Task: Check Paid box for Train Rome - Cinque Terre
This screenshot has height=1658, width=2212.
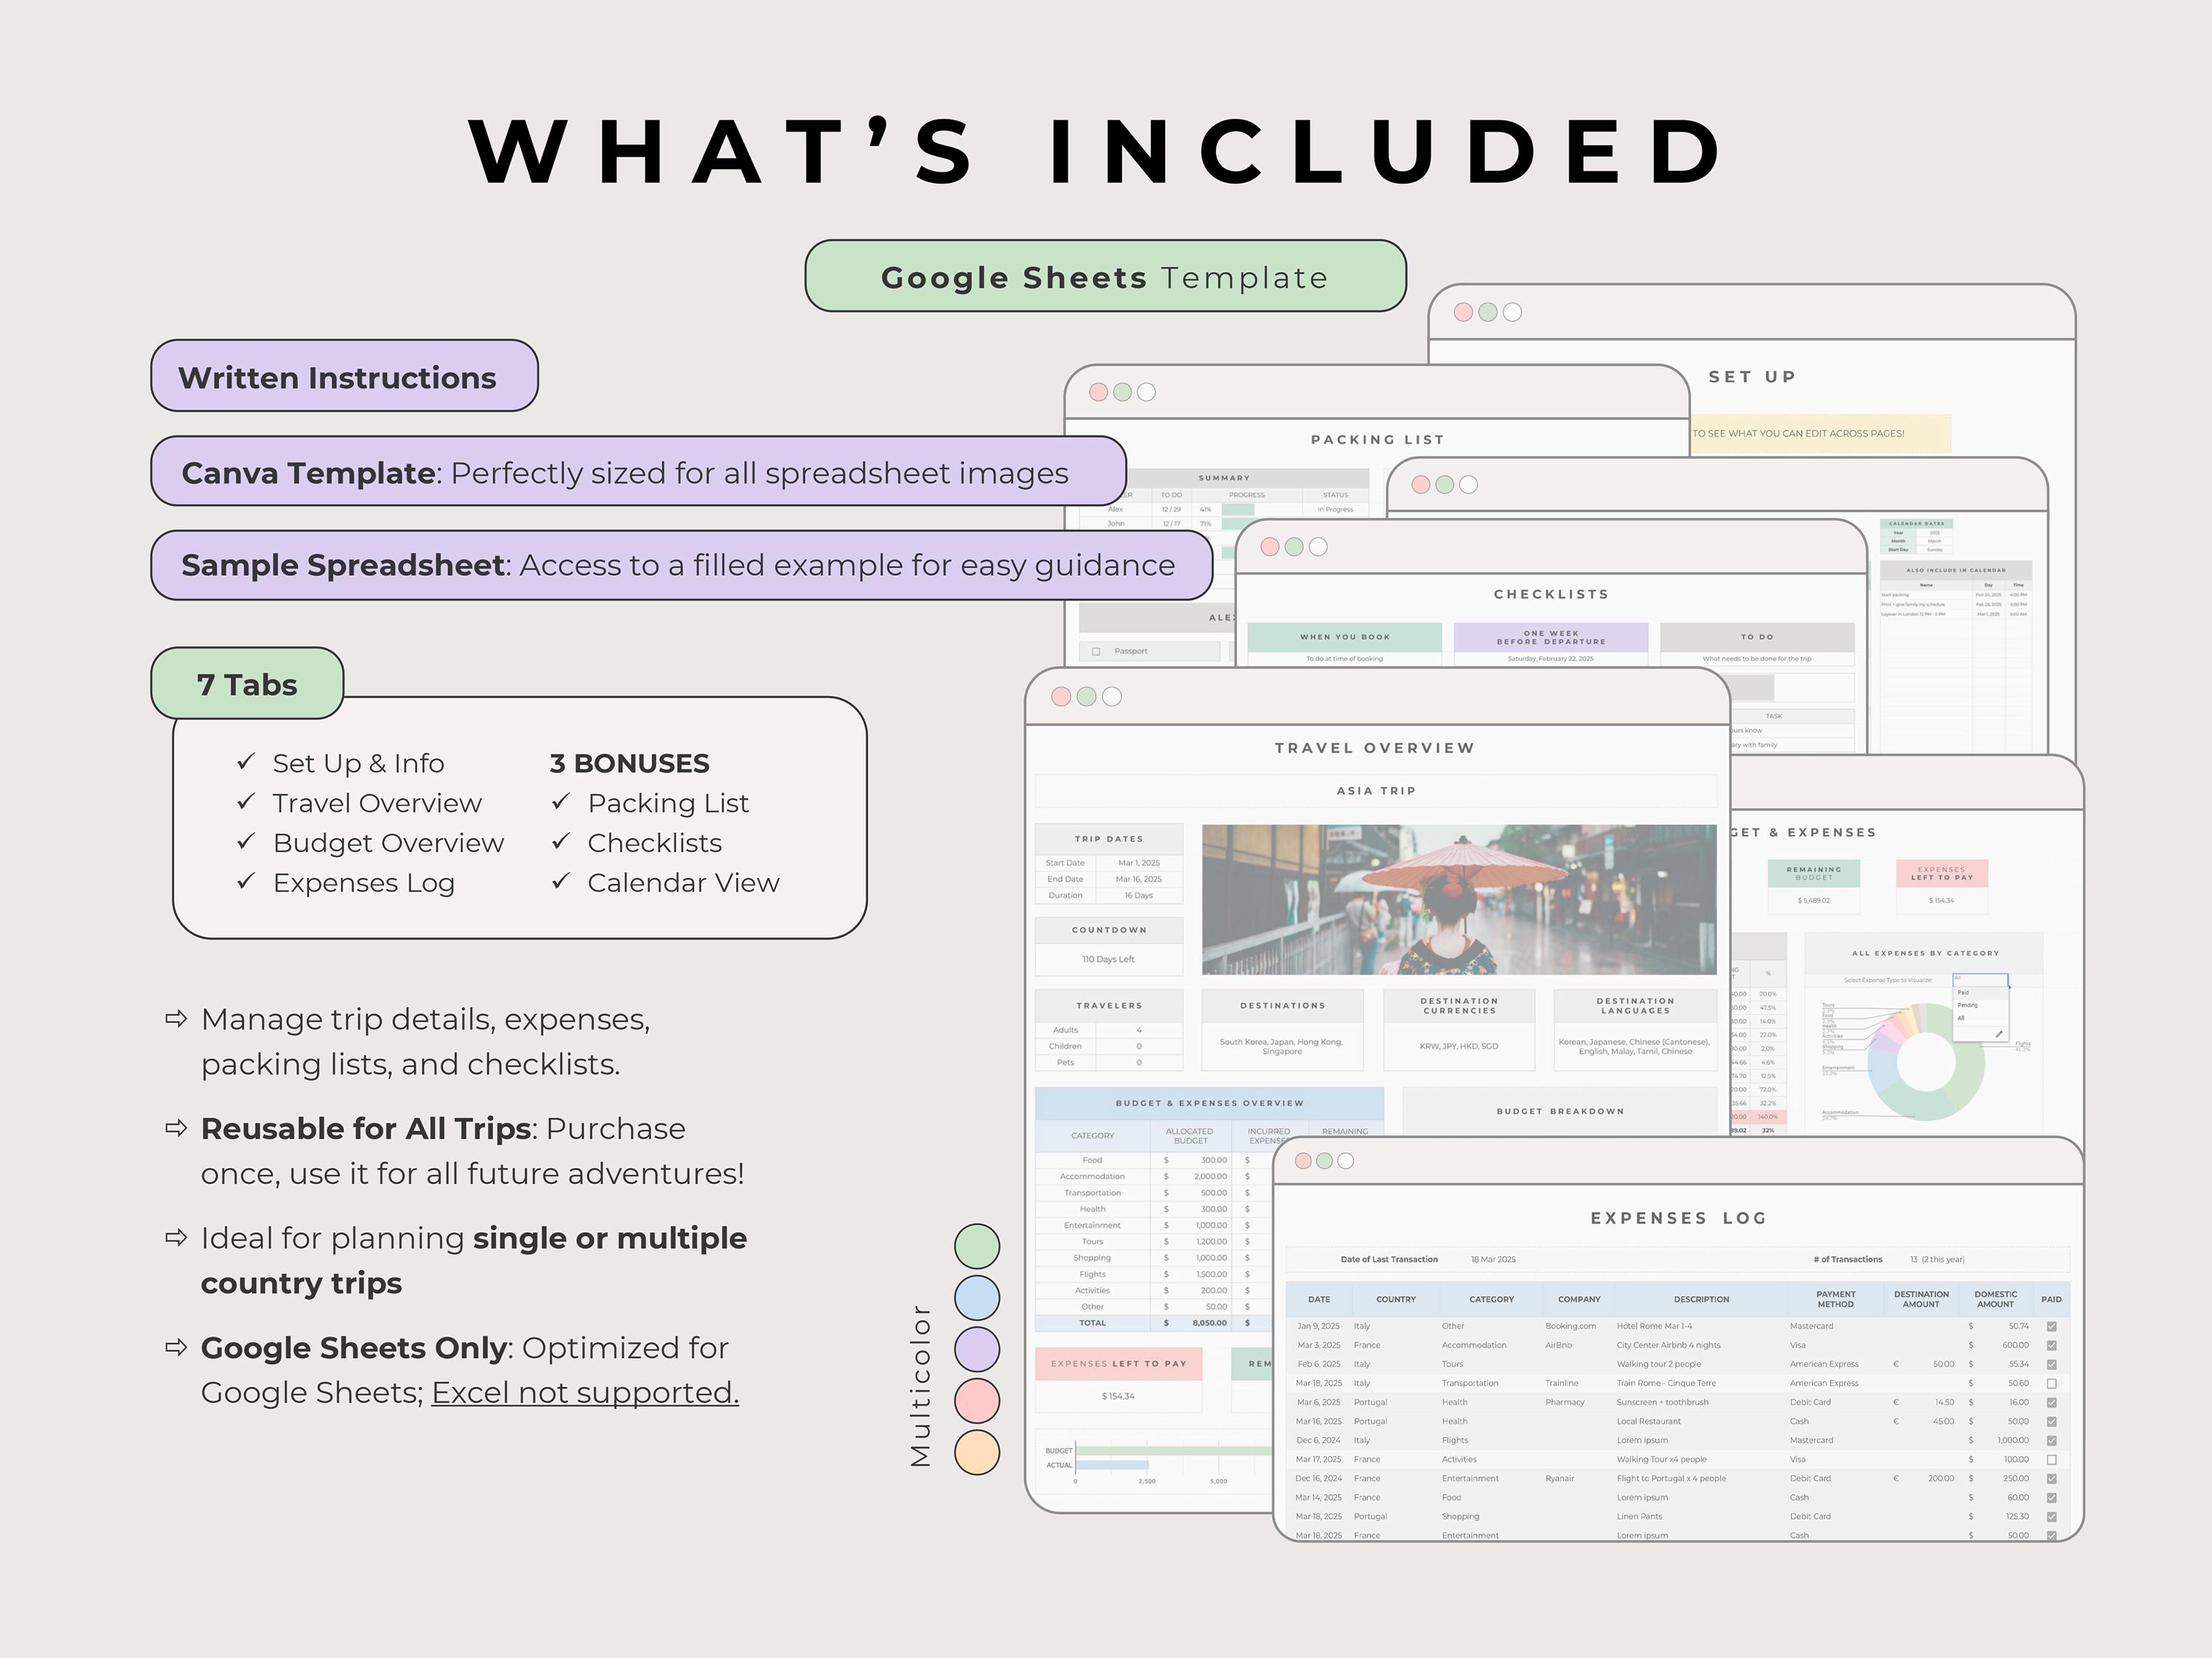Action: point(2051,1383)
